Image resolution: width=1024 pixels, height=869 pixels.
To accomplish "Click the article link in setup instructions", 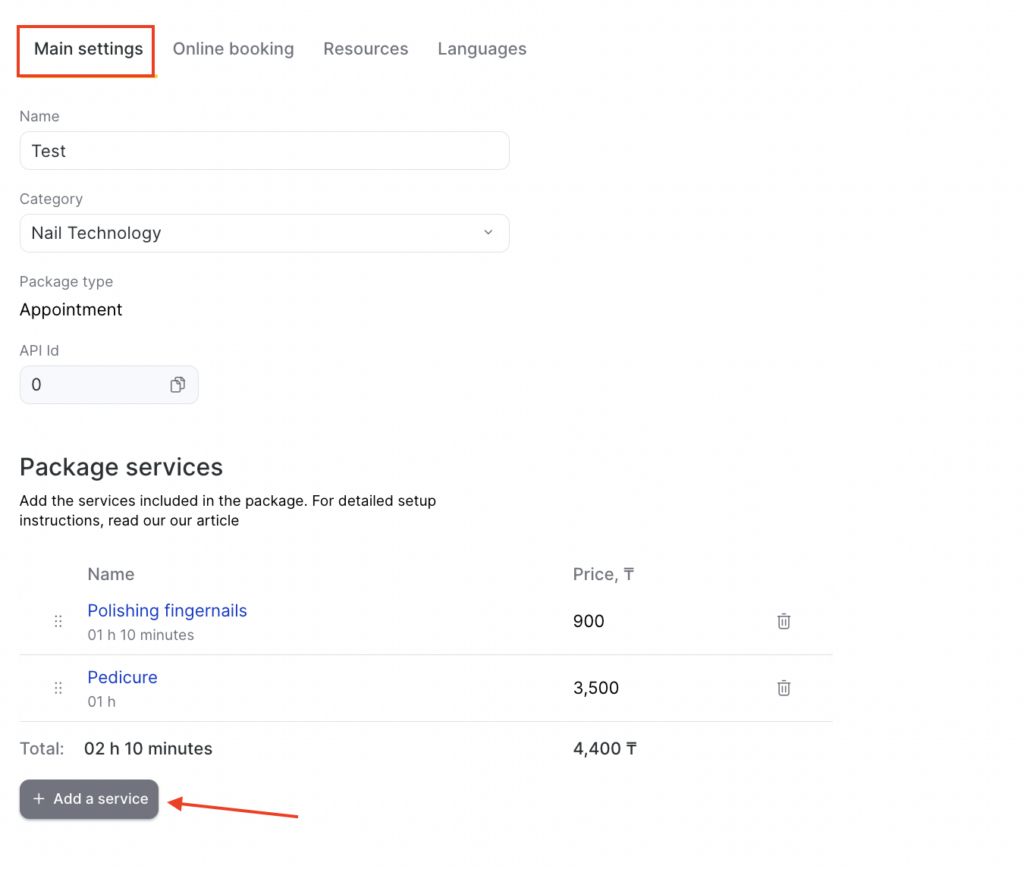I will click(217, 521).
